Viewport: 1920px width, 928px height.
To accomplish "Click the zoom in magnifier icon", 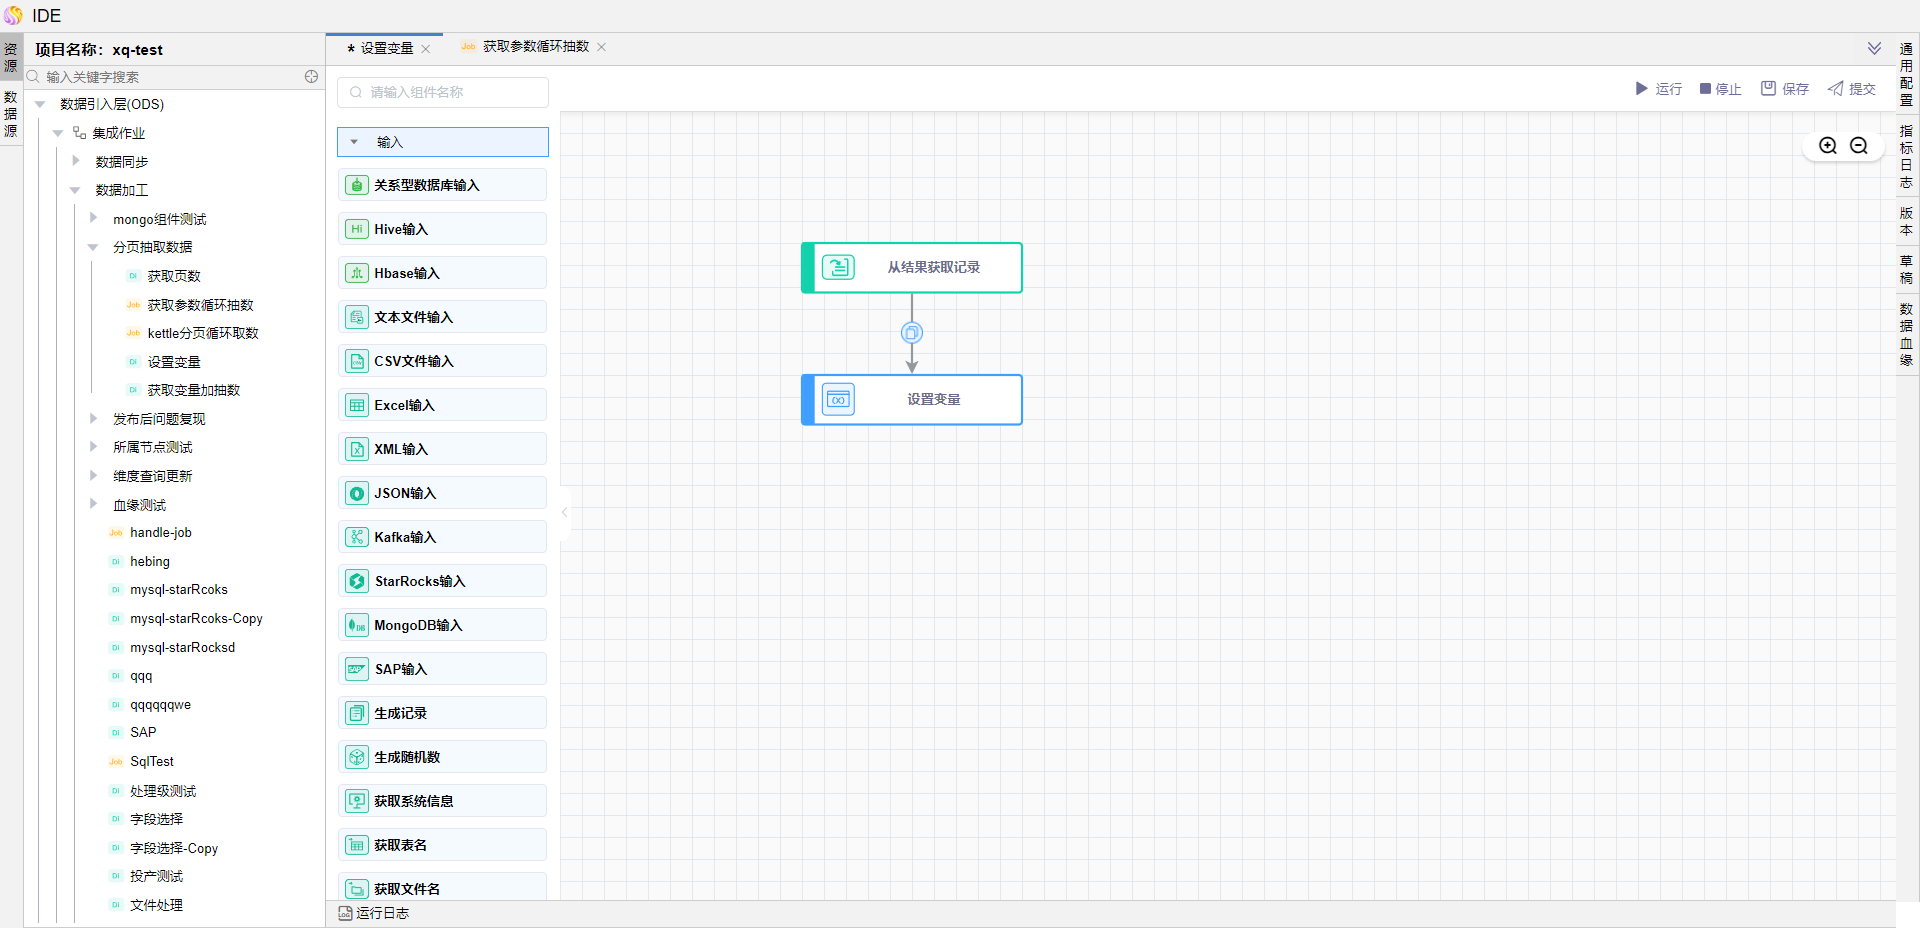I will (x=1827, y=146).
